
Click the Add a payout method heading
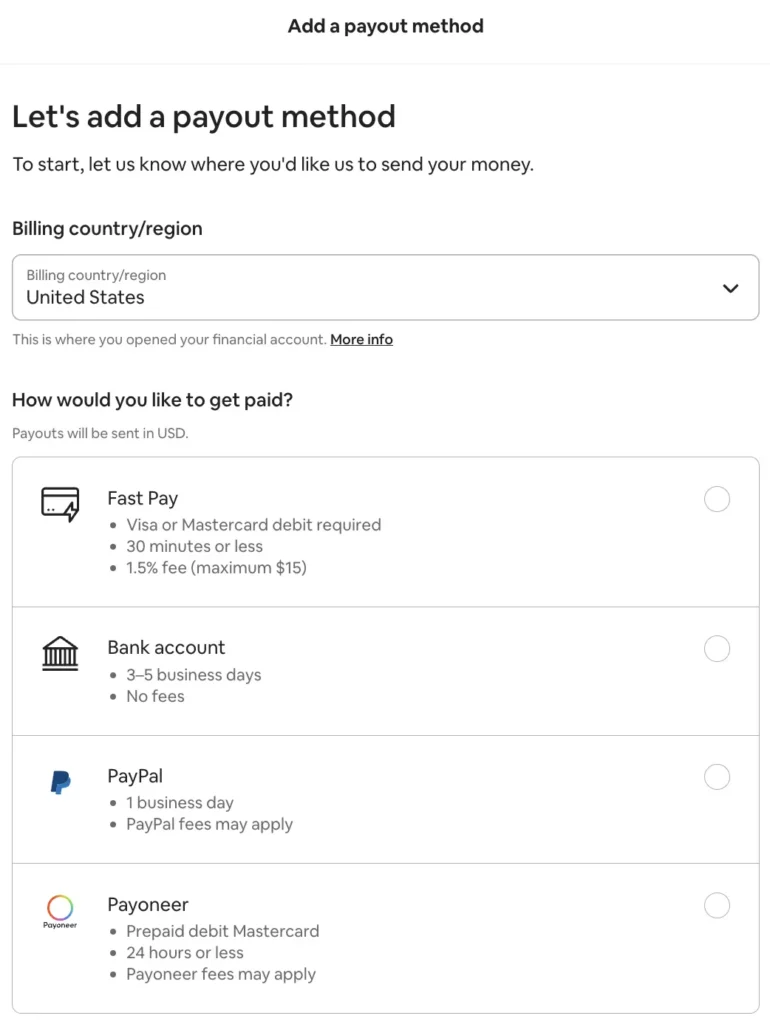pos(385,26)
